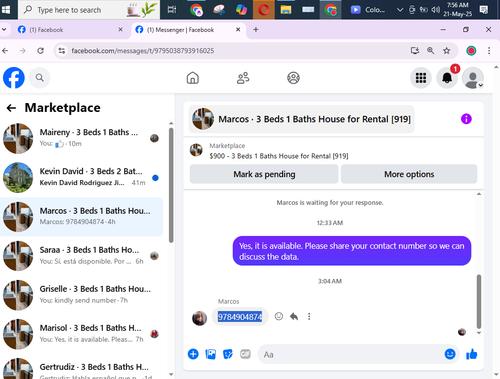Reply to Marcos's phone number message

coord(294,316)
